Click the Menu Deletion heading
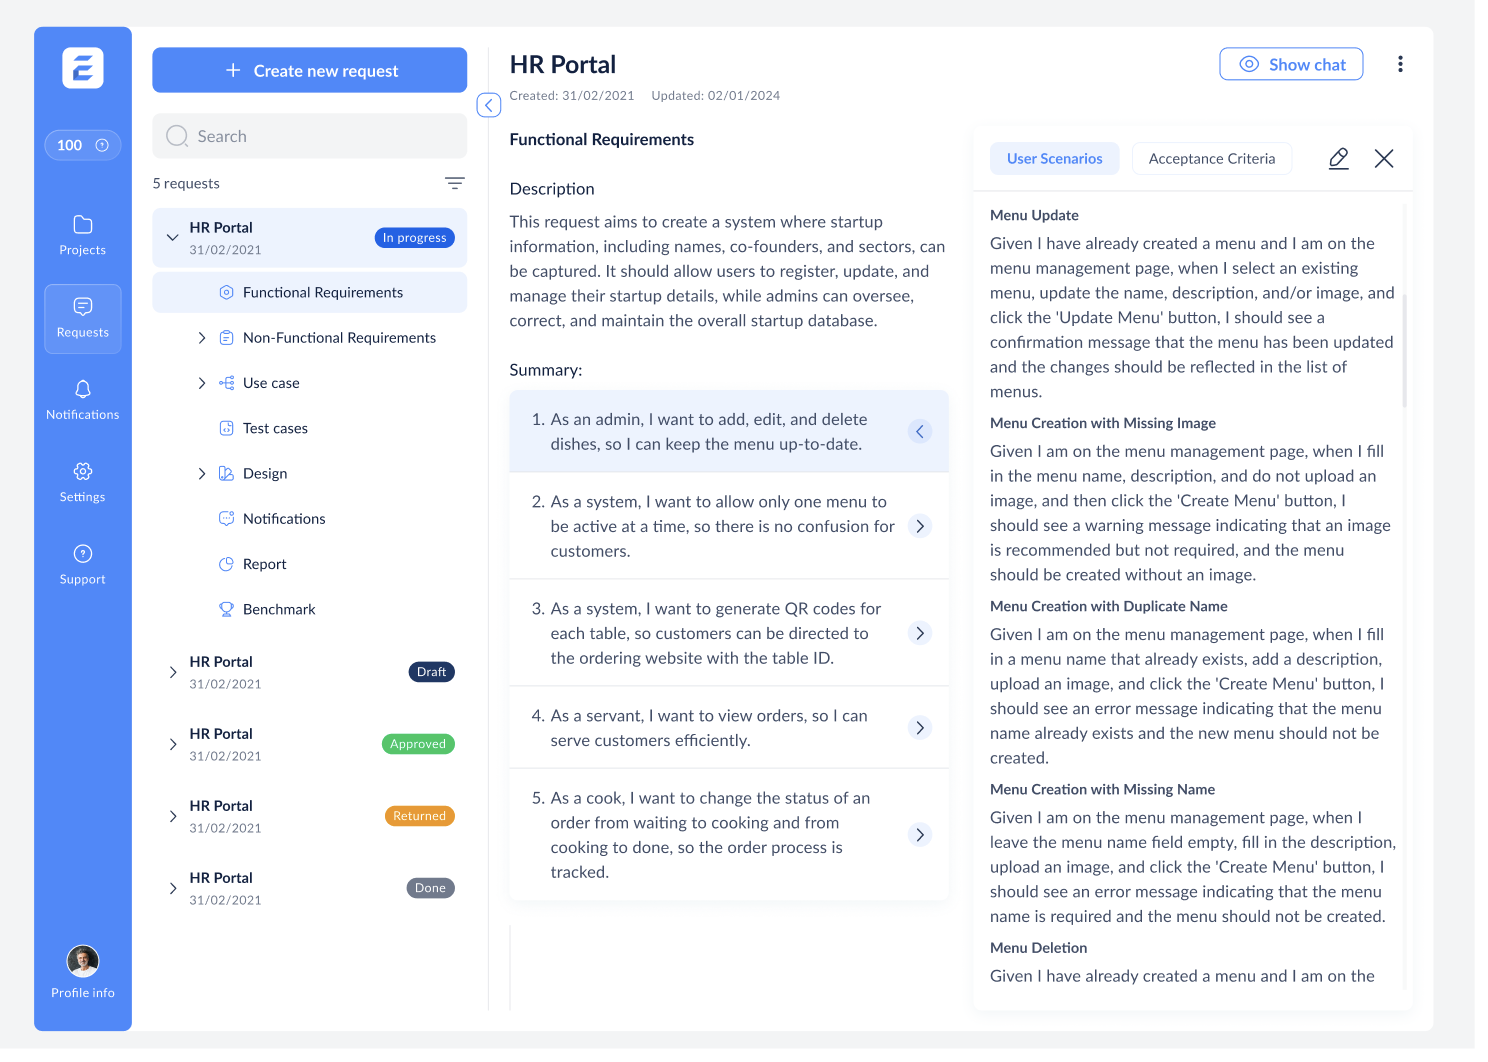This screenshot has width=1488, height=1062. pos(1038,948)
